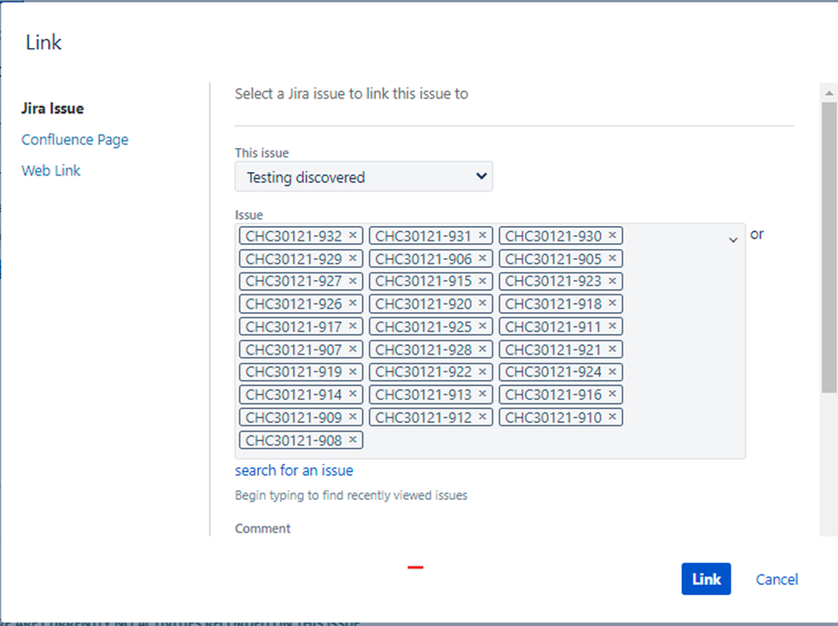Switch to Confluence Page tab

[x=75, y=140]
